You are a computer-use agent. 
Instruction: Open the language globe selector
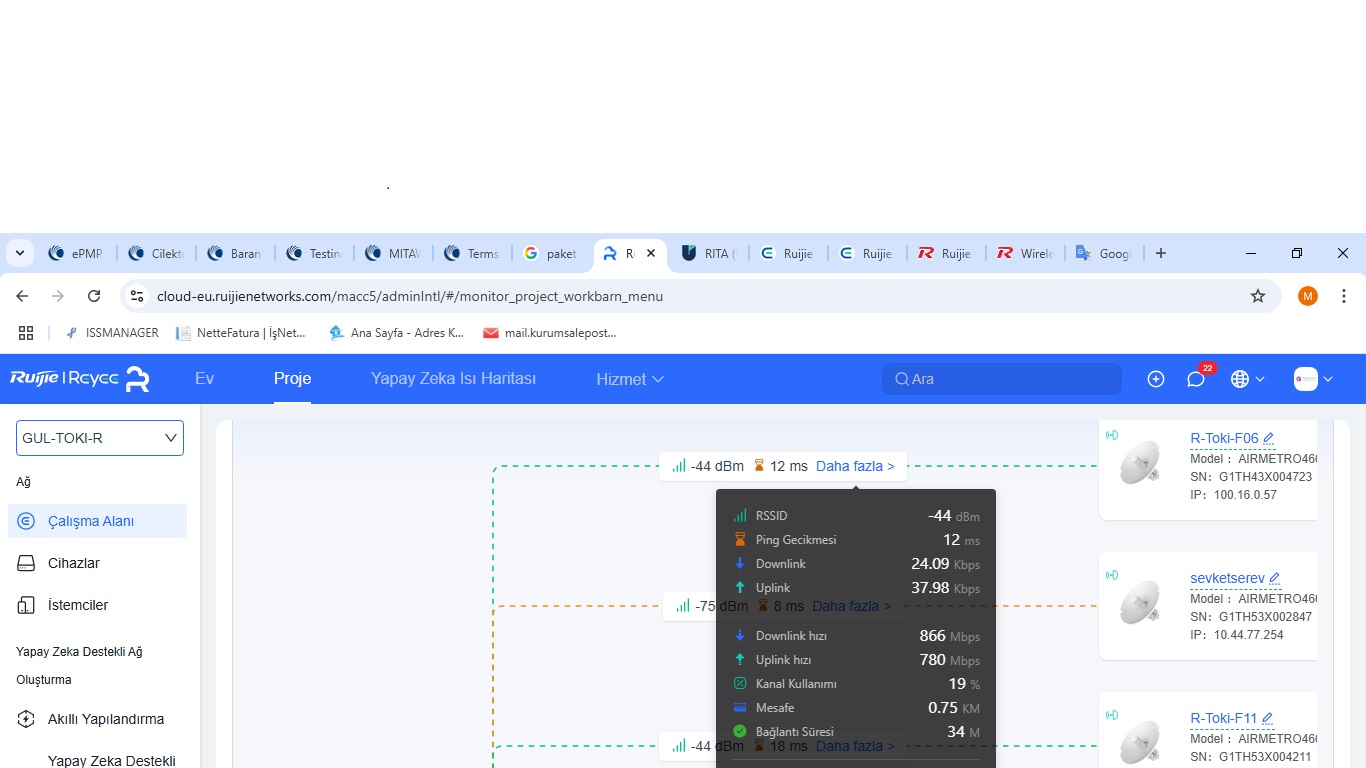(x=1247, y=379)
